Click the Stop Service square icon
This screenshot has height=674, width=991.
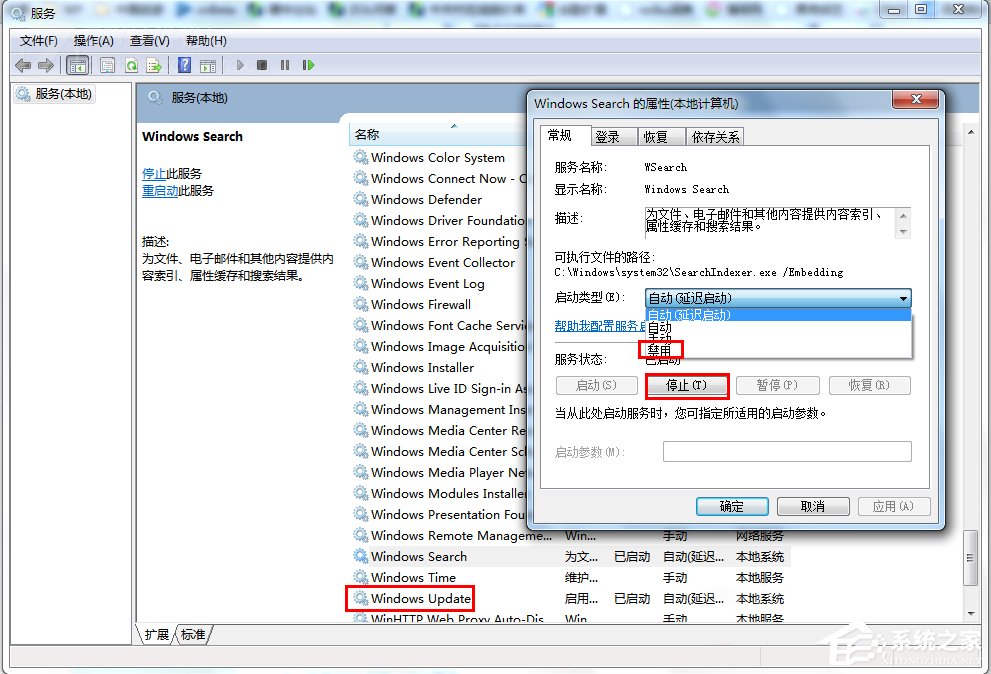click(x=261, y=64)
